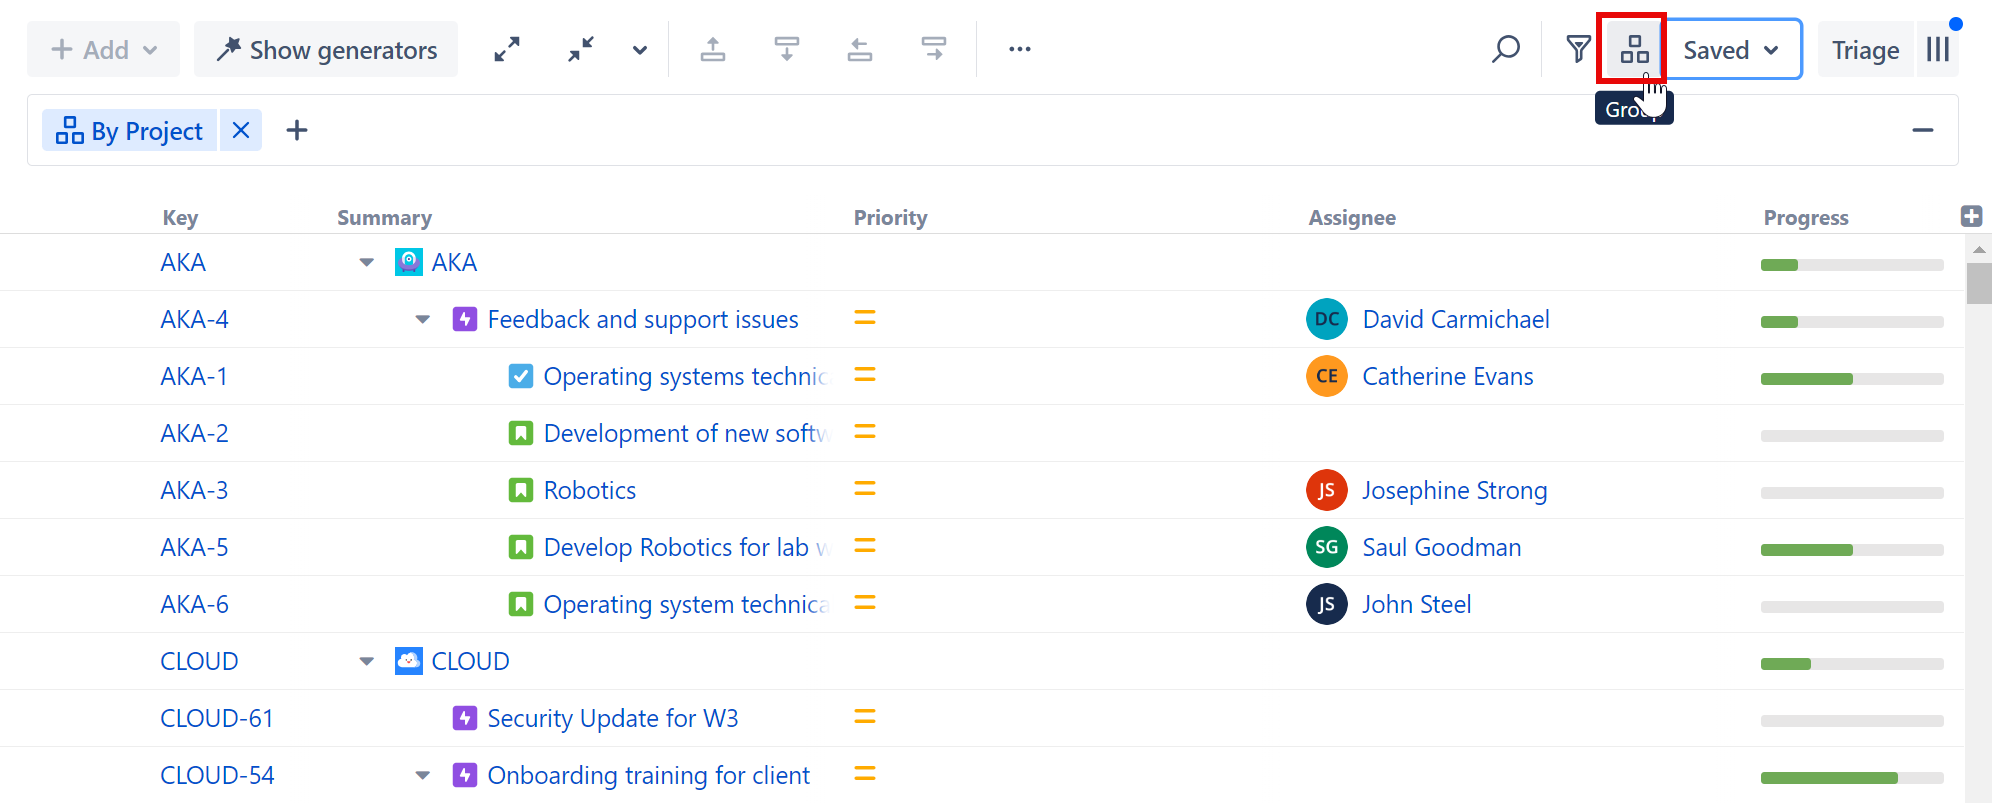Open the three-dot more actions menu
1992x803 pixels.
pos(1019,49)
